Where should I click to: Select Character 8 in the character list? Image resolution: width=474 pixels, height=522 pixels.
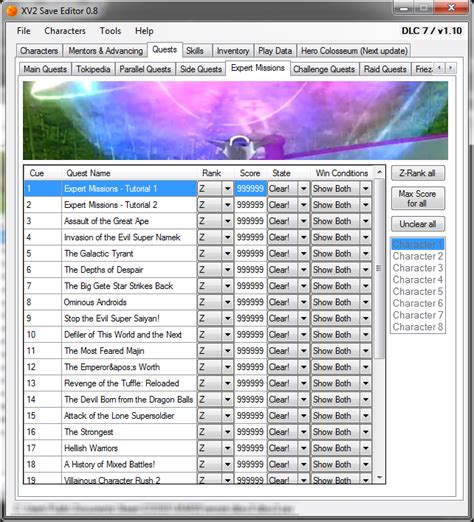(417, 327)
